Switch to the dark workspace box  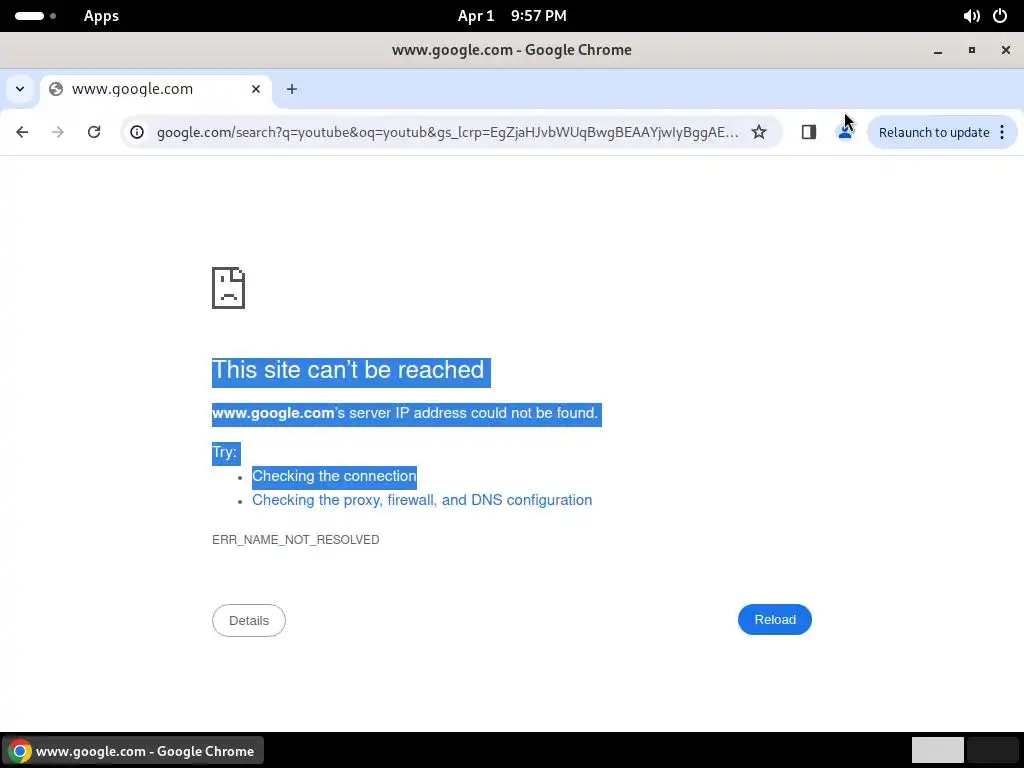pos(992,750)
